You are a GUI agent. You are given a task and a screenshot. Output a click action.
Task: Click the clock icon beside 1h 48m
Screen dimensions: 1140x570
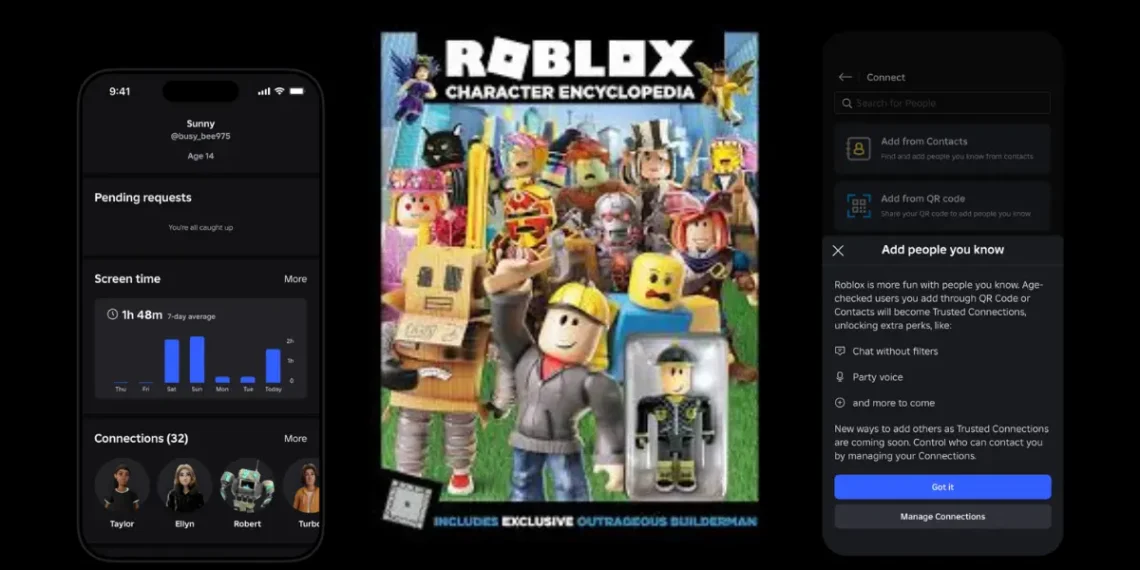tap(112, 315)
